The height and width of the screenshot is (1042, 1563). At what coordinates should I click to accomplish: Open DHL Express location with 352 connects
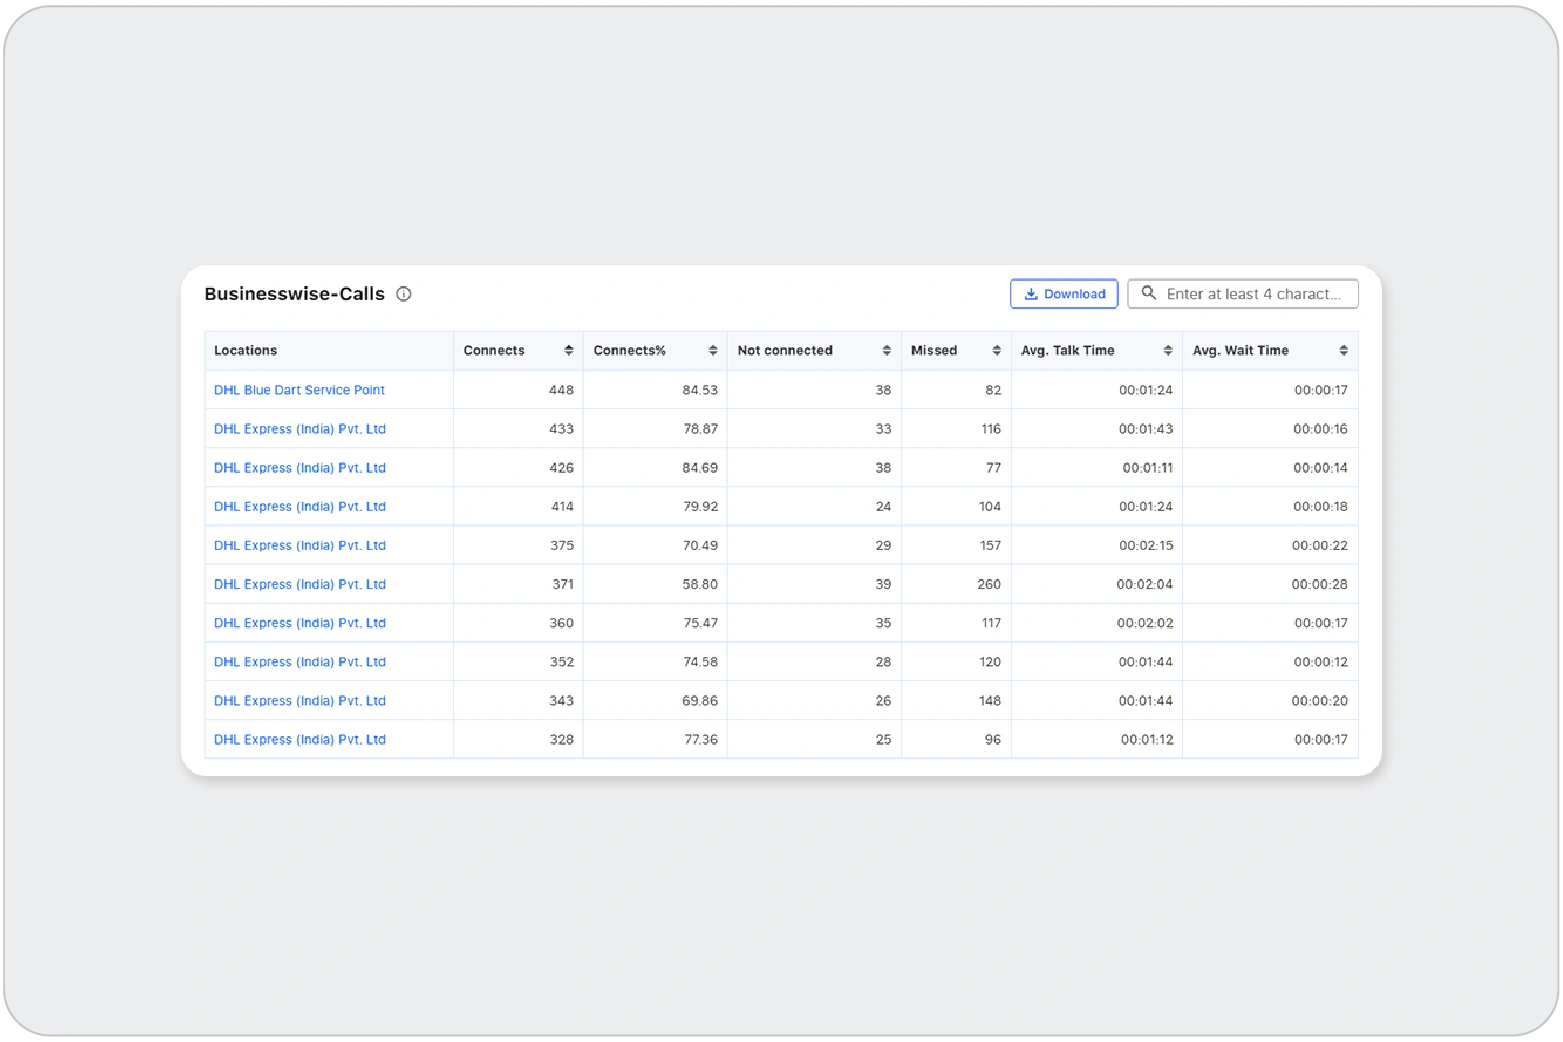pyautogui.click(x=299, y=662)
